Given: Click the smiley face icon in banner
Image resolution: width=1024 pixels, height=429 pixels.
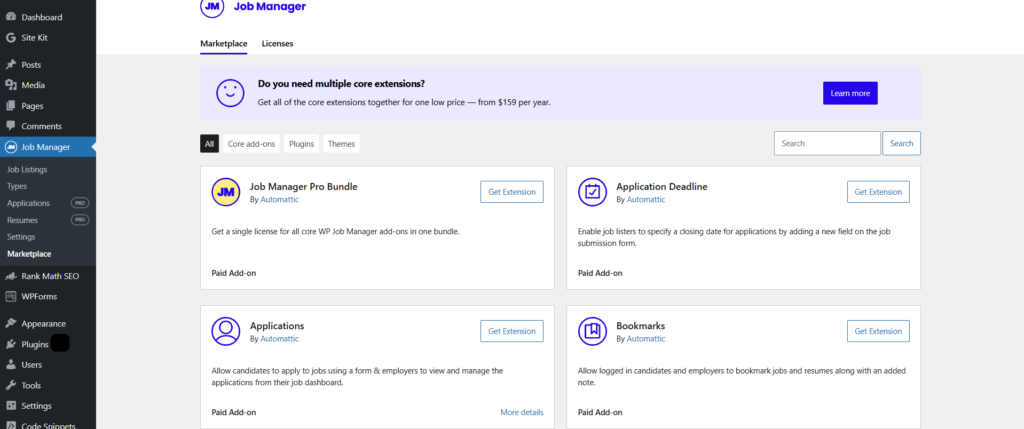Looking at the screenshot, I should [x=230, y=93].
